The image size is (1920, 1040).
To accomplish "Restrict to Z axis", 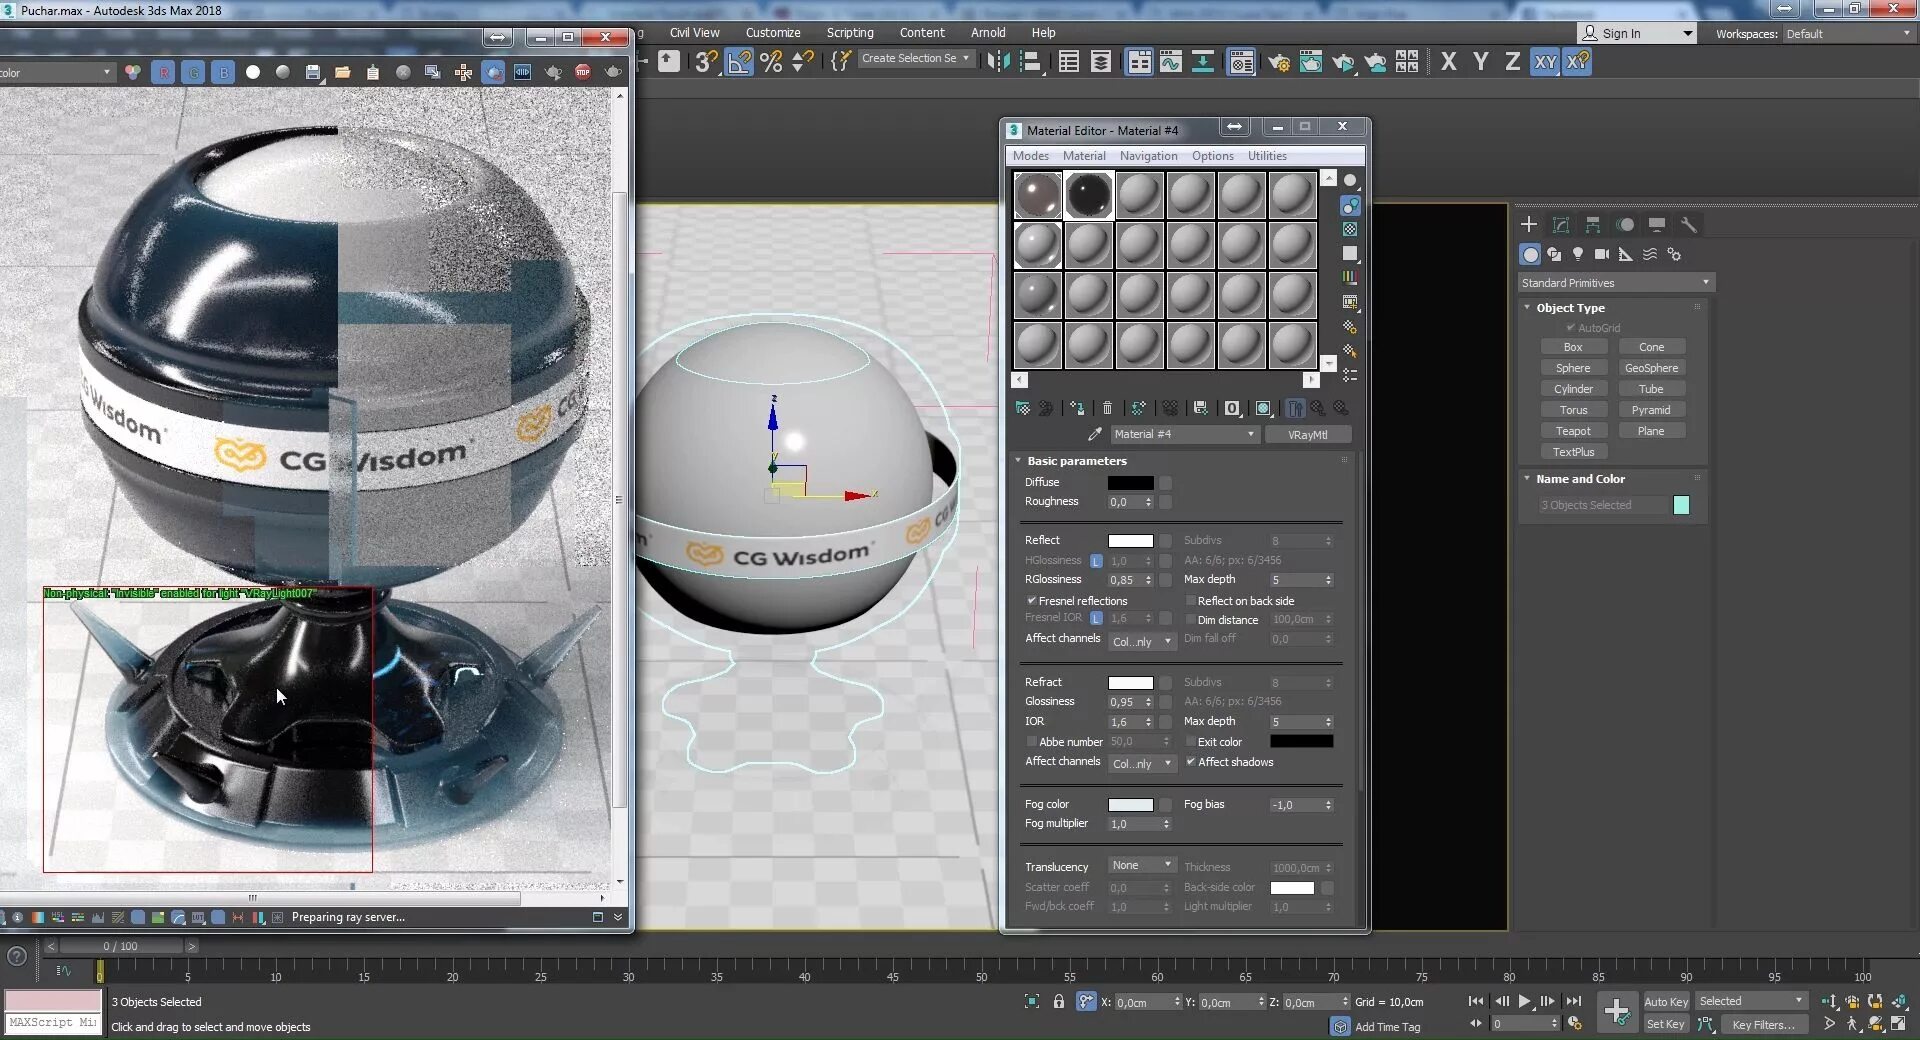I will (1513, 62).
